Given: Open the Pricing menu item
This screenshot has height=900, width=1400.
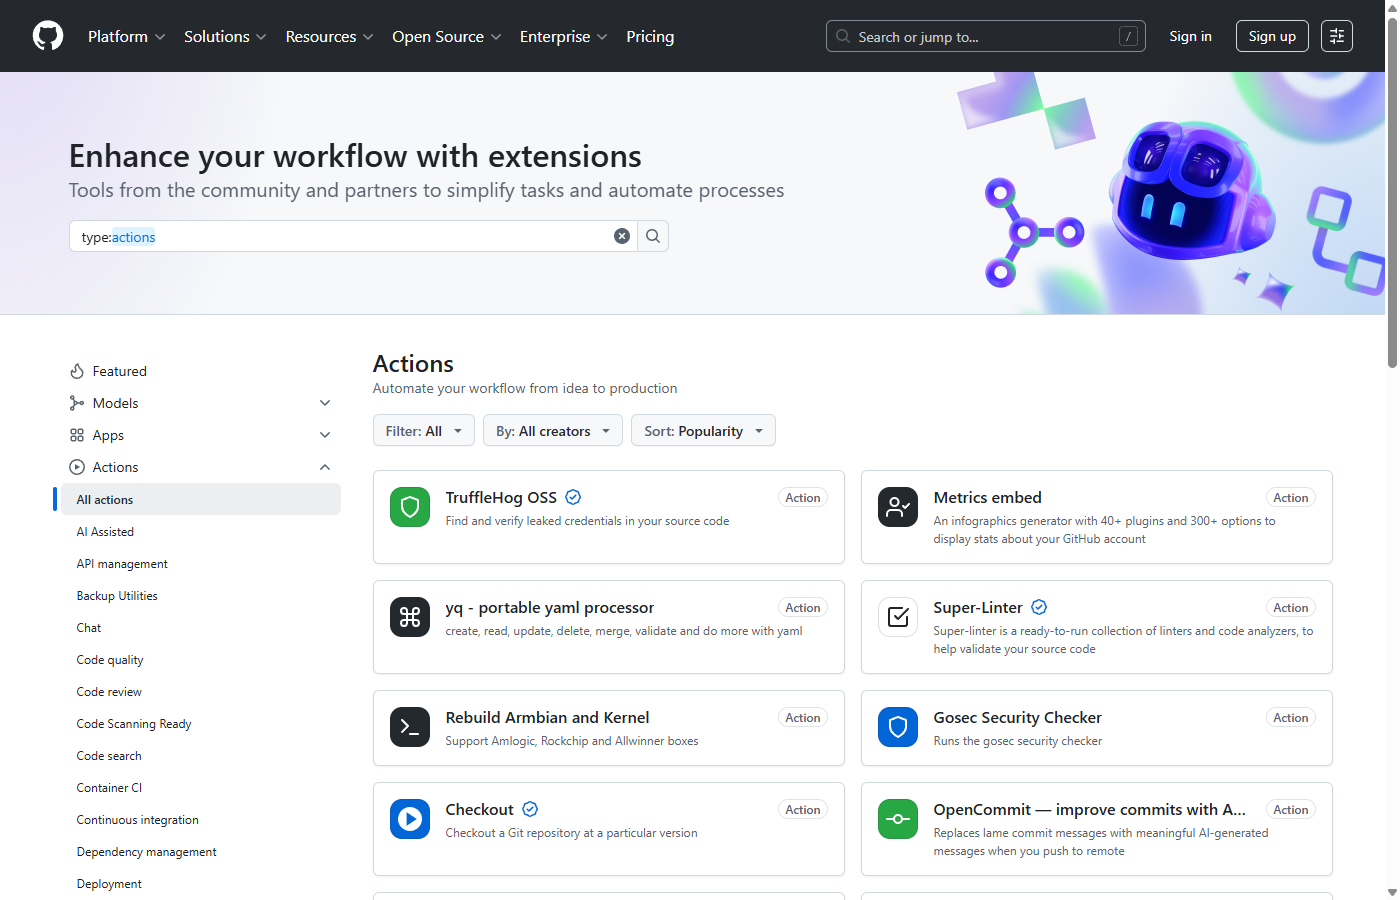Looking at the screenshot, I should point(650,36).
